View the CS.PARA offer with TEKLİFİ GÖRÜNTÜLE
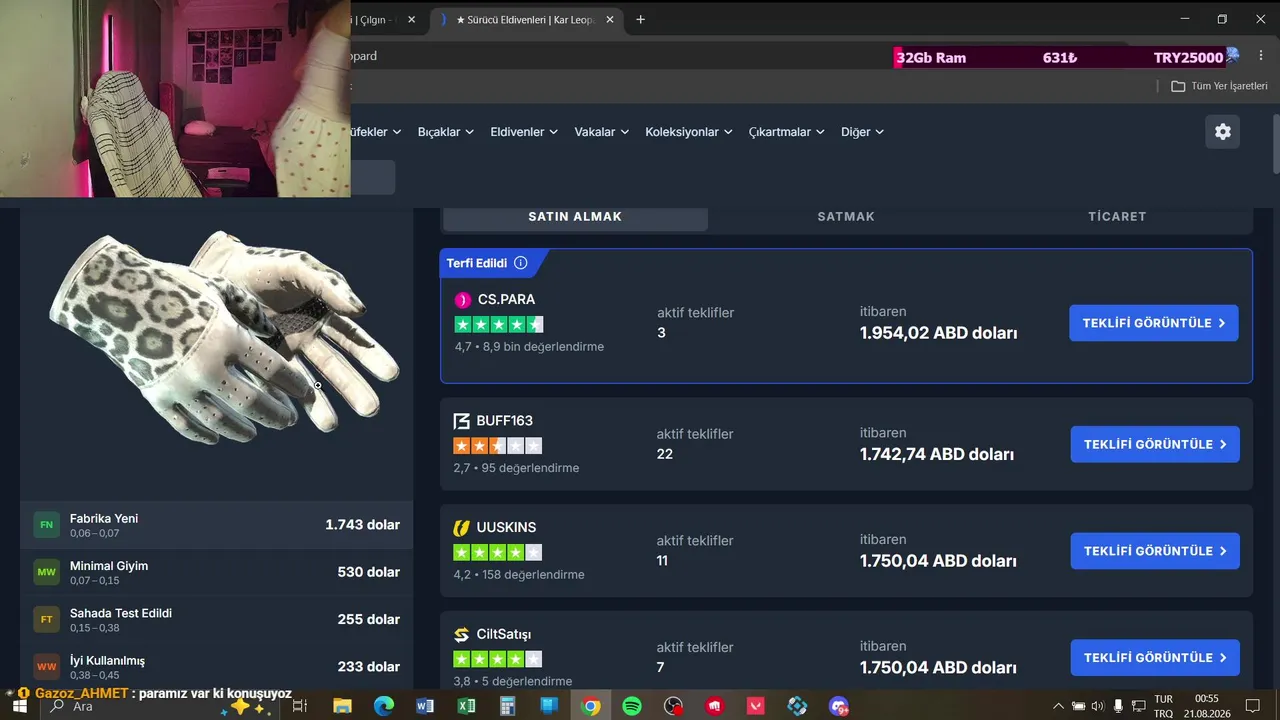 1154,323
